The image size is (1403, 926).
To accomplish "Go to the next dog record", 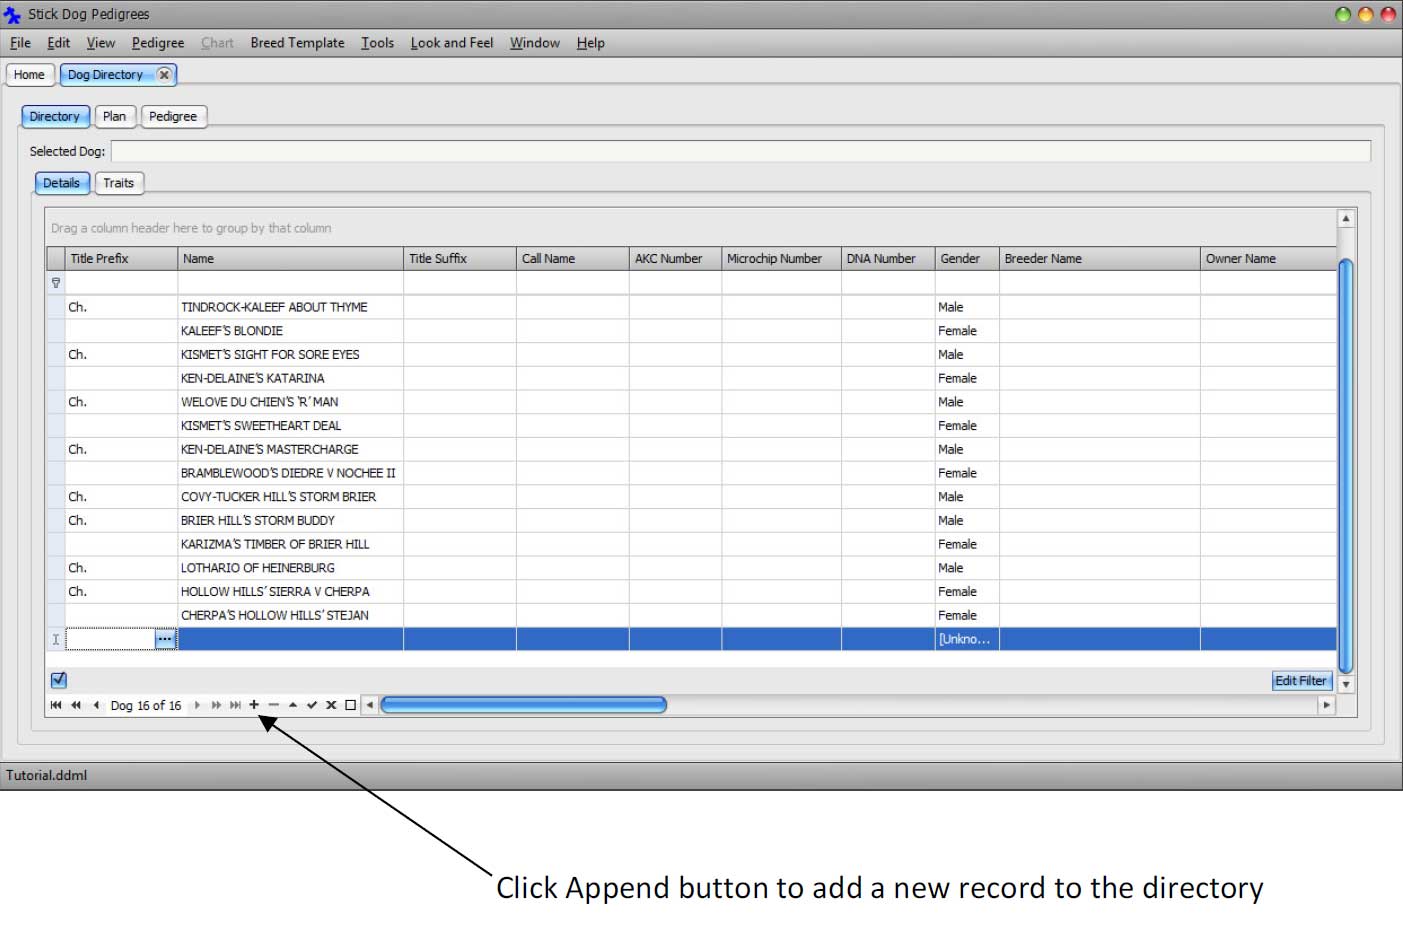I will pyautogui.click(x=197, y=705).
